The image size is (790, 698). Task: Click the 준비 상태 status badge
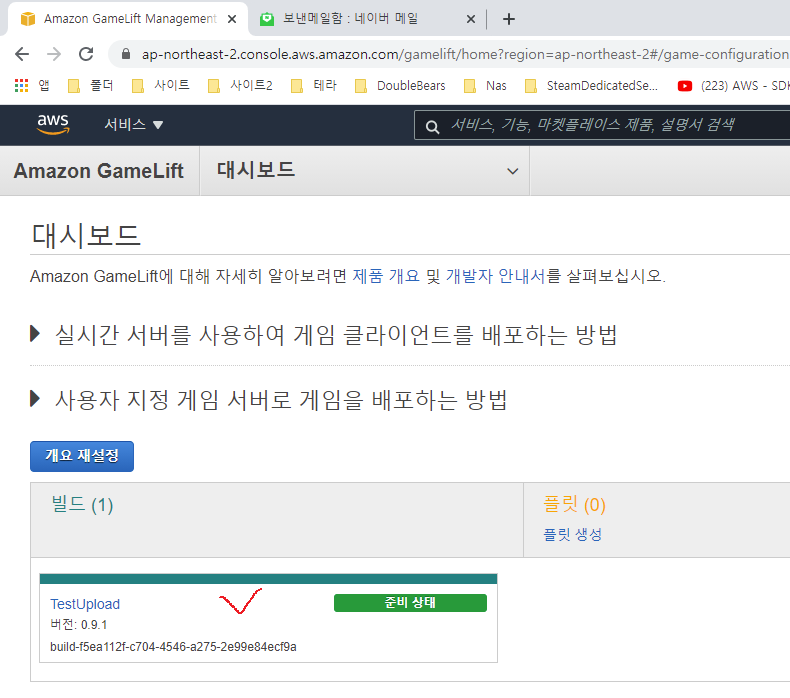(410, 603)
